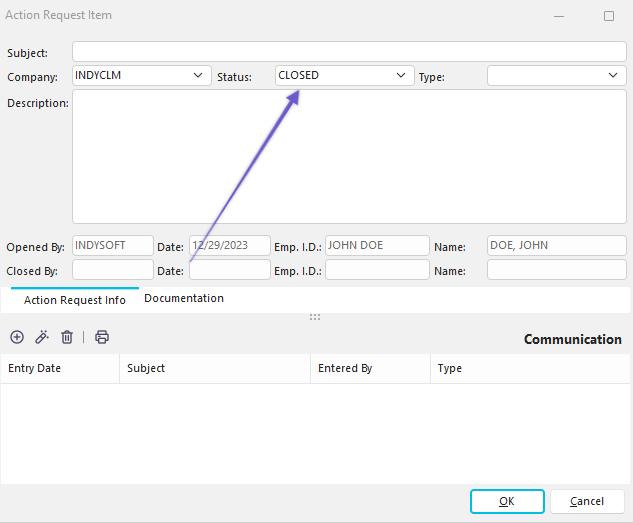Open the Type dropdown
The image size is (634, 523).
tap(613, 76)
